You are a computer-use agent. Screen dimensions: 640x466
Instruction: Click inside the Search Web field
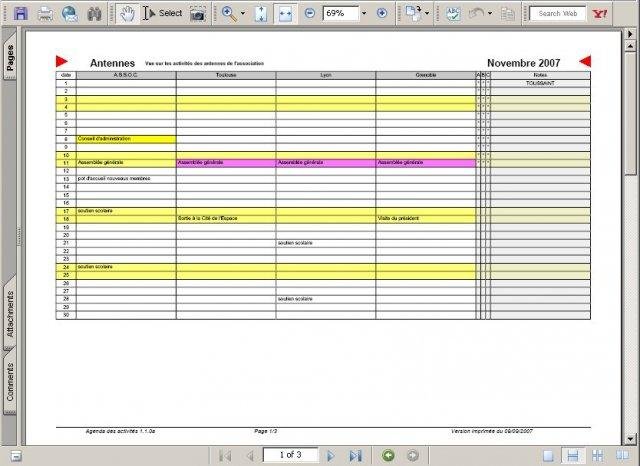pos(558,13)
